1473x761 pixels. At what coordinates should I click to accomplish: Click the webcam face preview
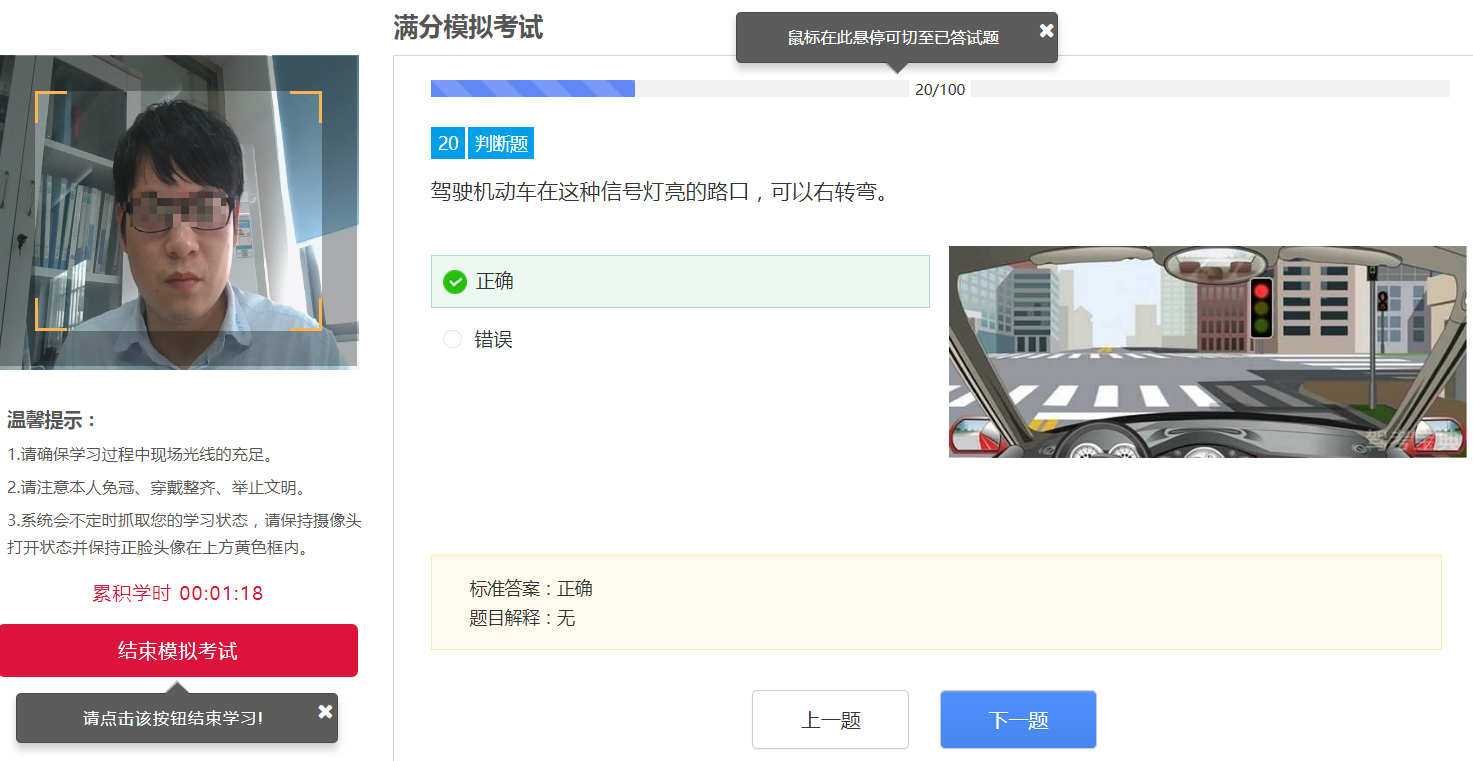pyautogui.click(x=179, y=211)
